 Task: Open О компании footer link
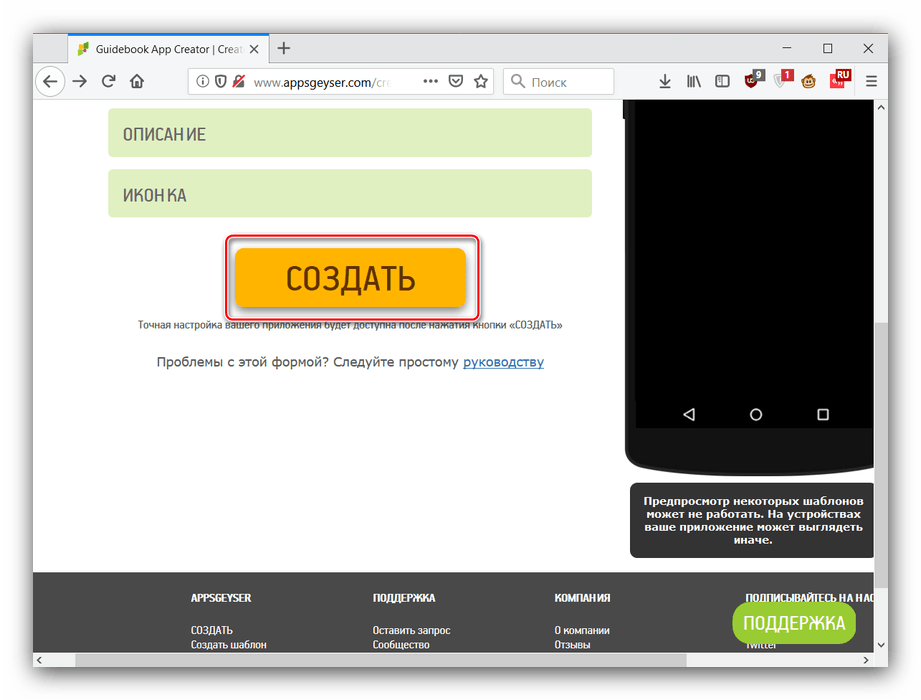pos(581,630)
